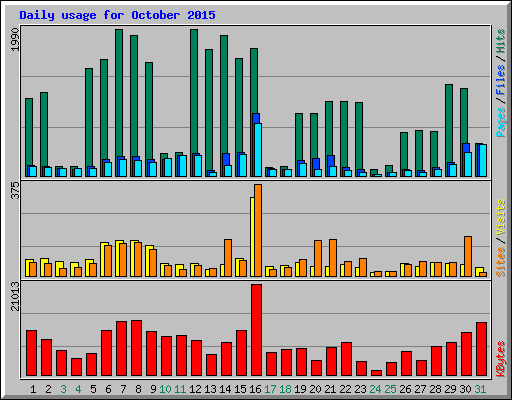
Task: Click the 'Daily usage for October 2015' title
Action: pyautogui.click(x=117, y=15)
